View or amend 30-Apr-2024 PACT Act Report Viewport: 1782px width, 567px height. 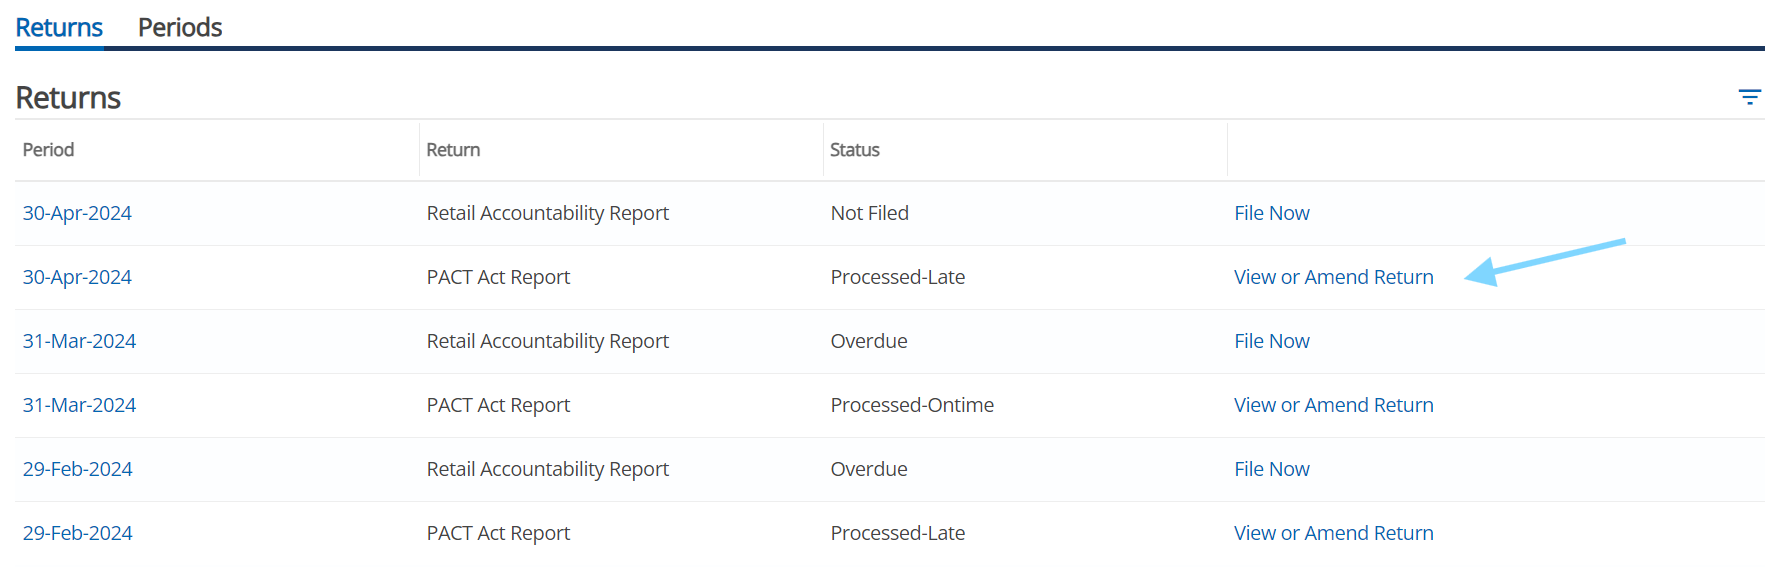[1333, 277]
